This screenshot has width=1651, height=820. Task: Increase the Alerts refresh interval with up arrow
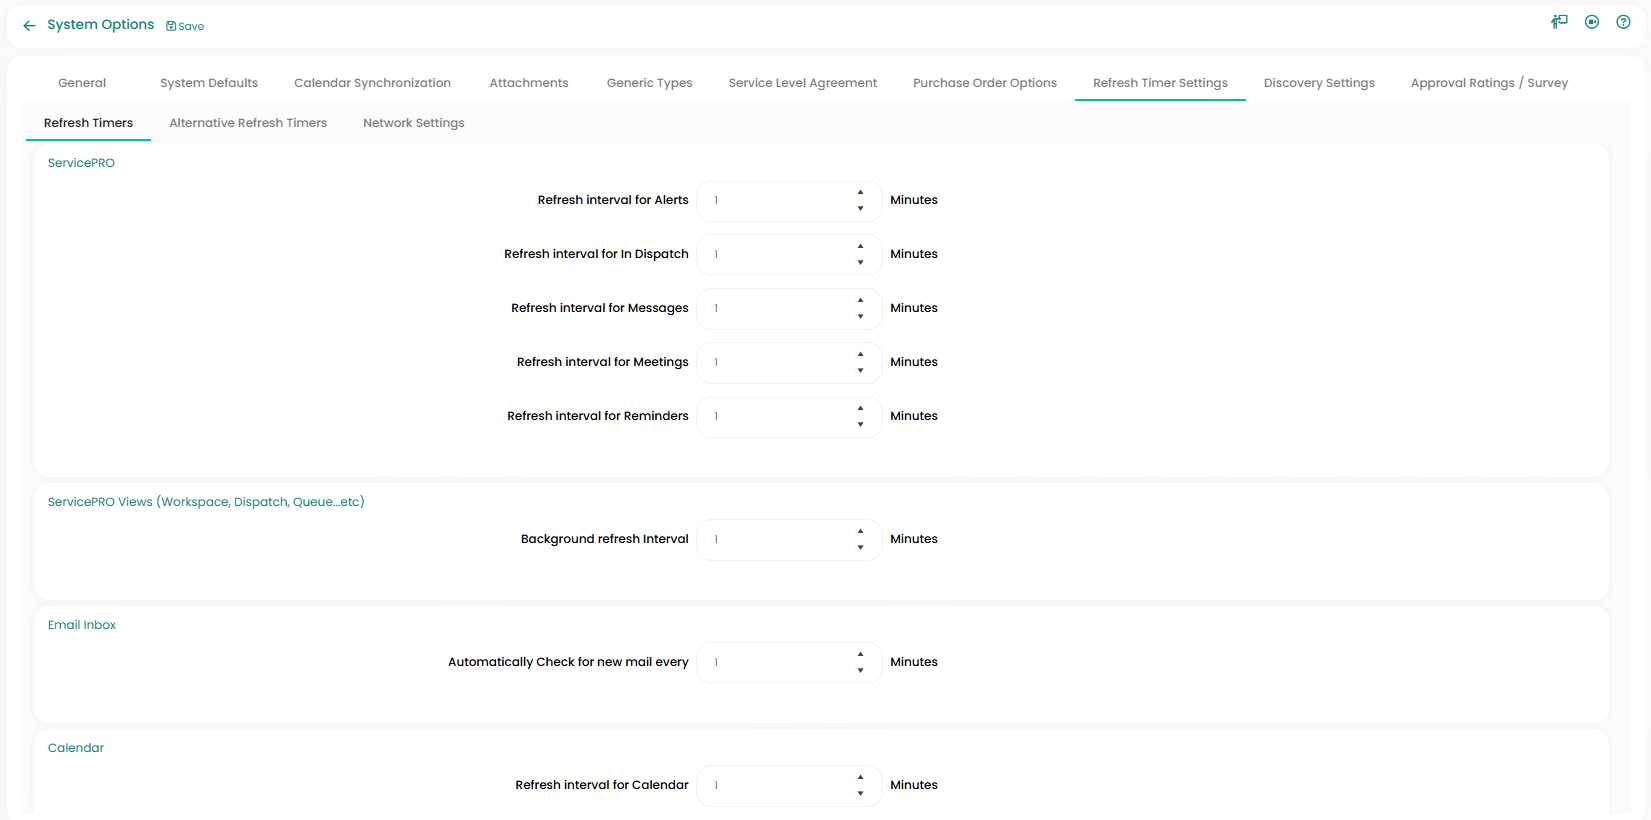[x=860, y=192]
